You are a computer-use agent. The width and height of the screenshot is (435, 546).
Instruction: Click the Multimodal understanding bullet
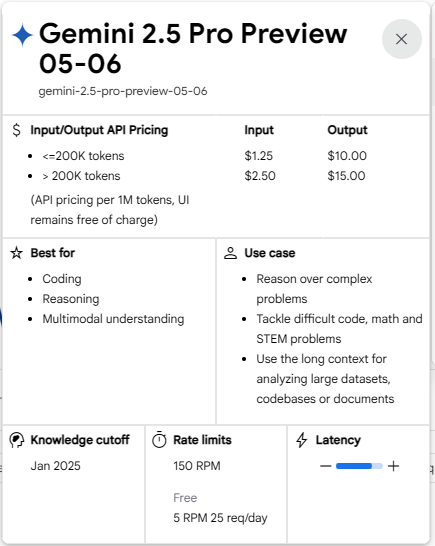[113, 319]
